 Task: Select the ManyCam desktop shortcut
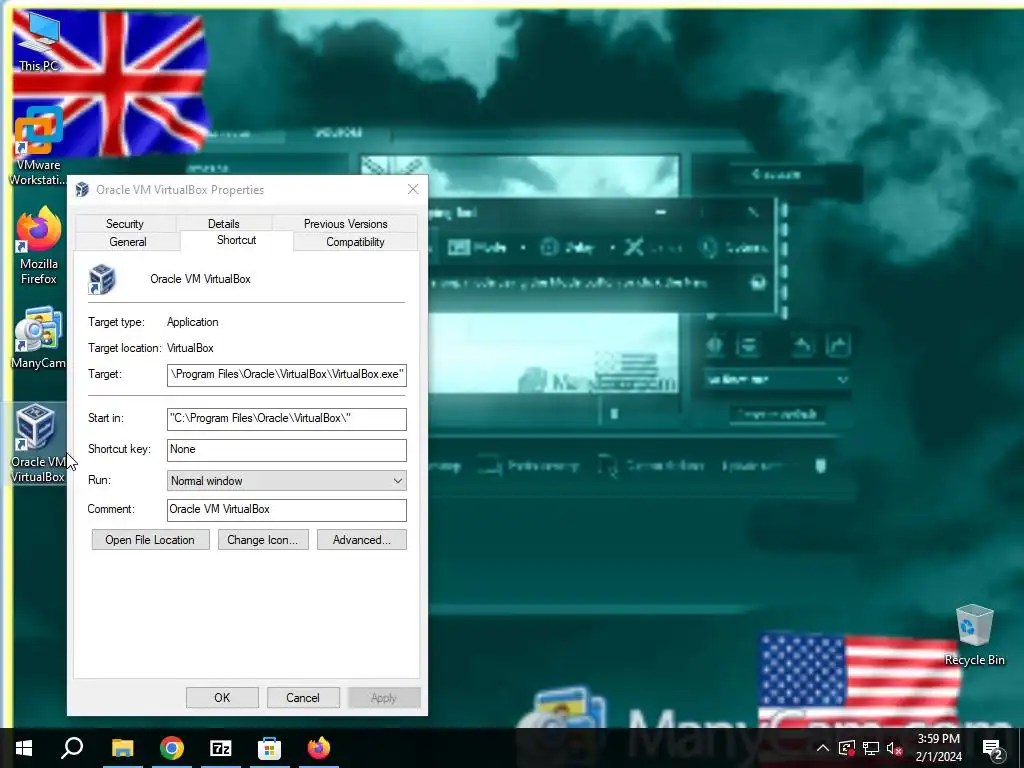point(39,338)
